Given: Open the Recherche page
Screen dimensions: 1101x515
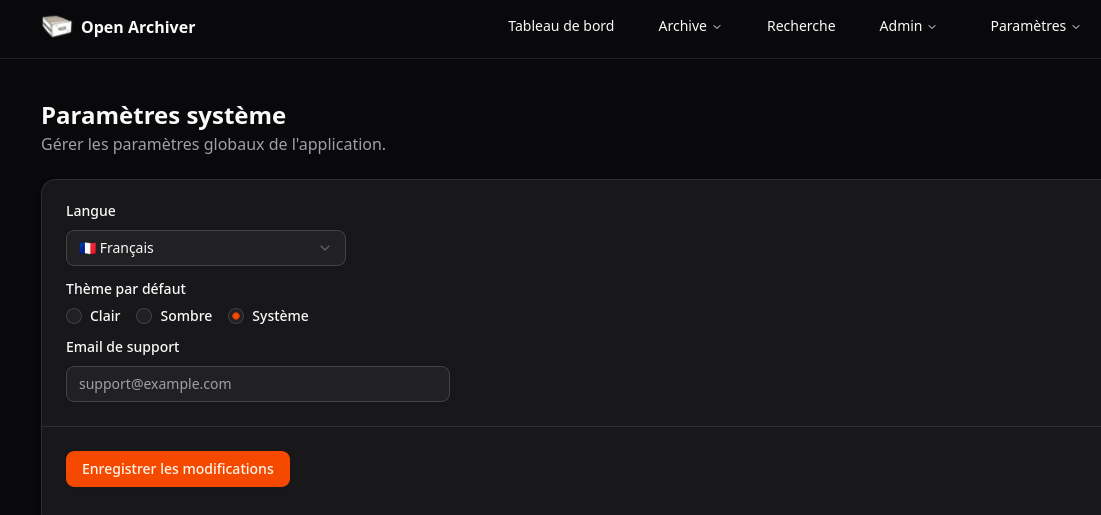Looking at the screenshot, I should [801, 26].
